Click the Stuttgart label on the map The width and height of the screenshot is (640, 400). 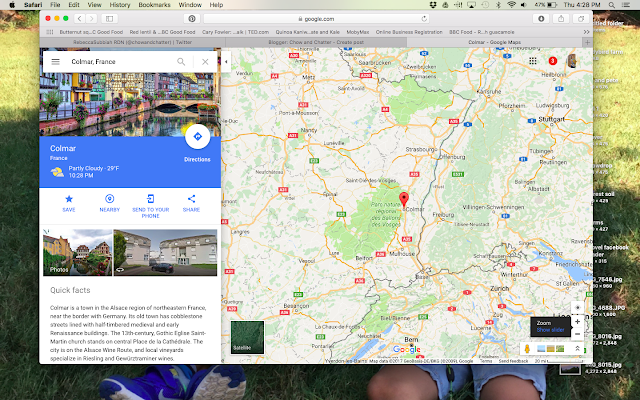(551, 119)
